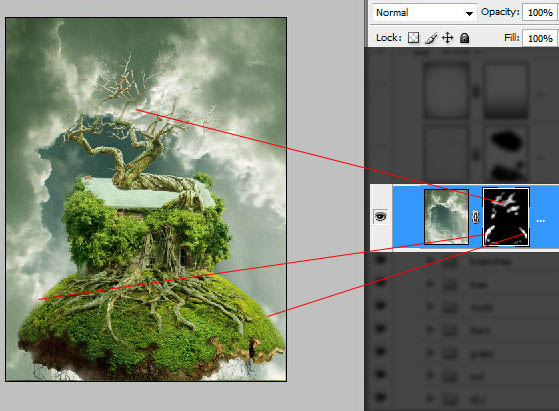Click the lock image pixels brush icon

[x=431, y=38]
